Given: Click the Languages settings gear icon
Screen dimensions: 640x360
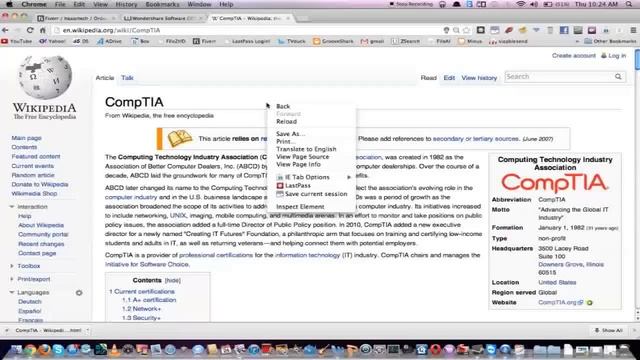Looking at the screenshot, I should pos(79,293).
